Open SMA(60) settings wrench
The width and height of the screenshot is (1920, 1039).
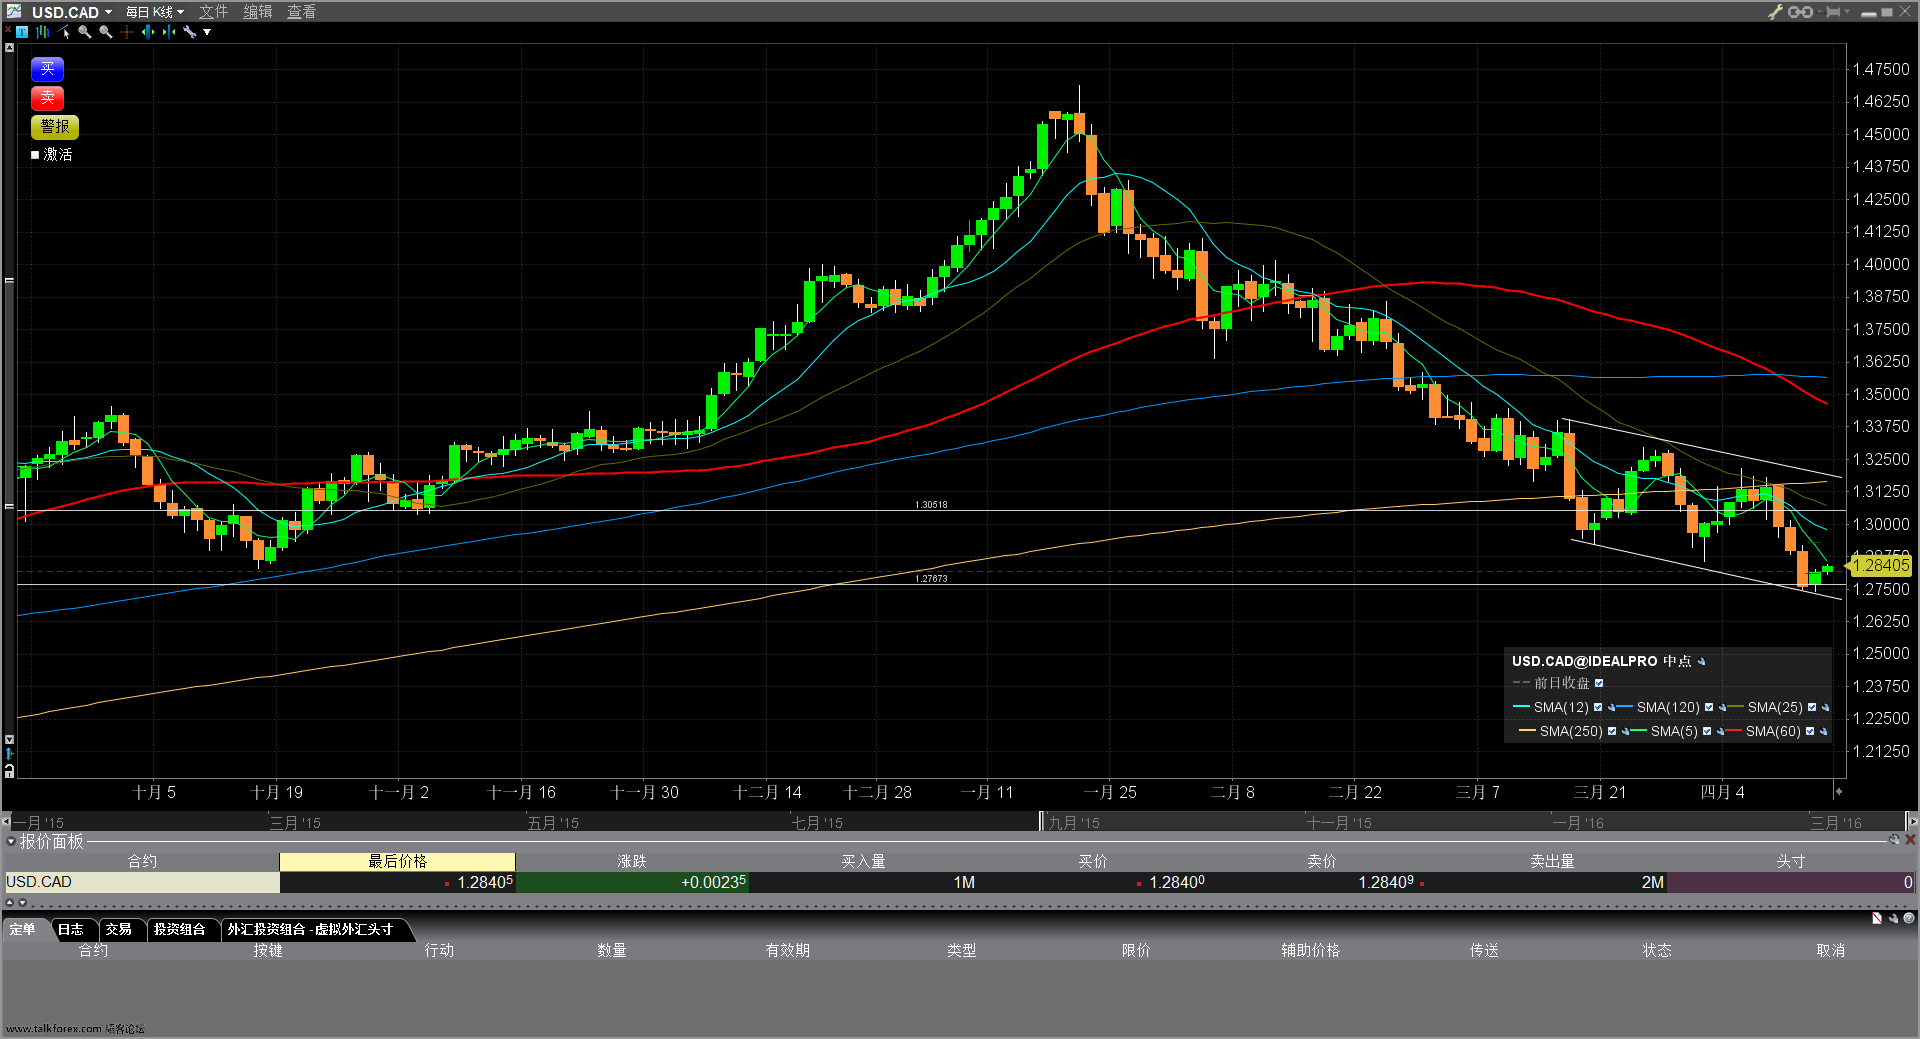(1823, 731)
